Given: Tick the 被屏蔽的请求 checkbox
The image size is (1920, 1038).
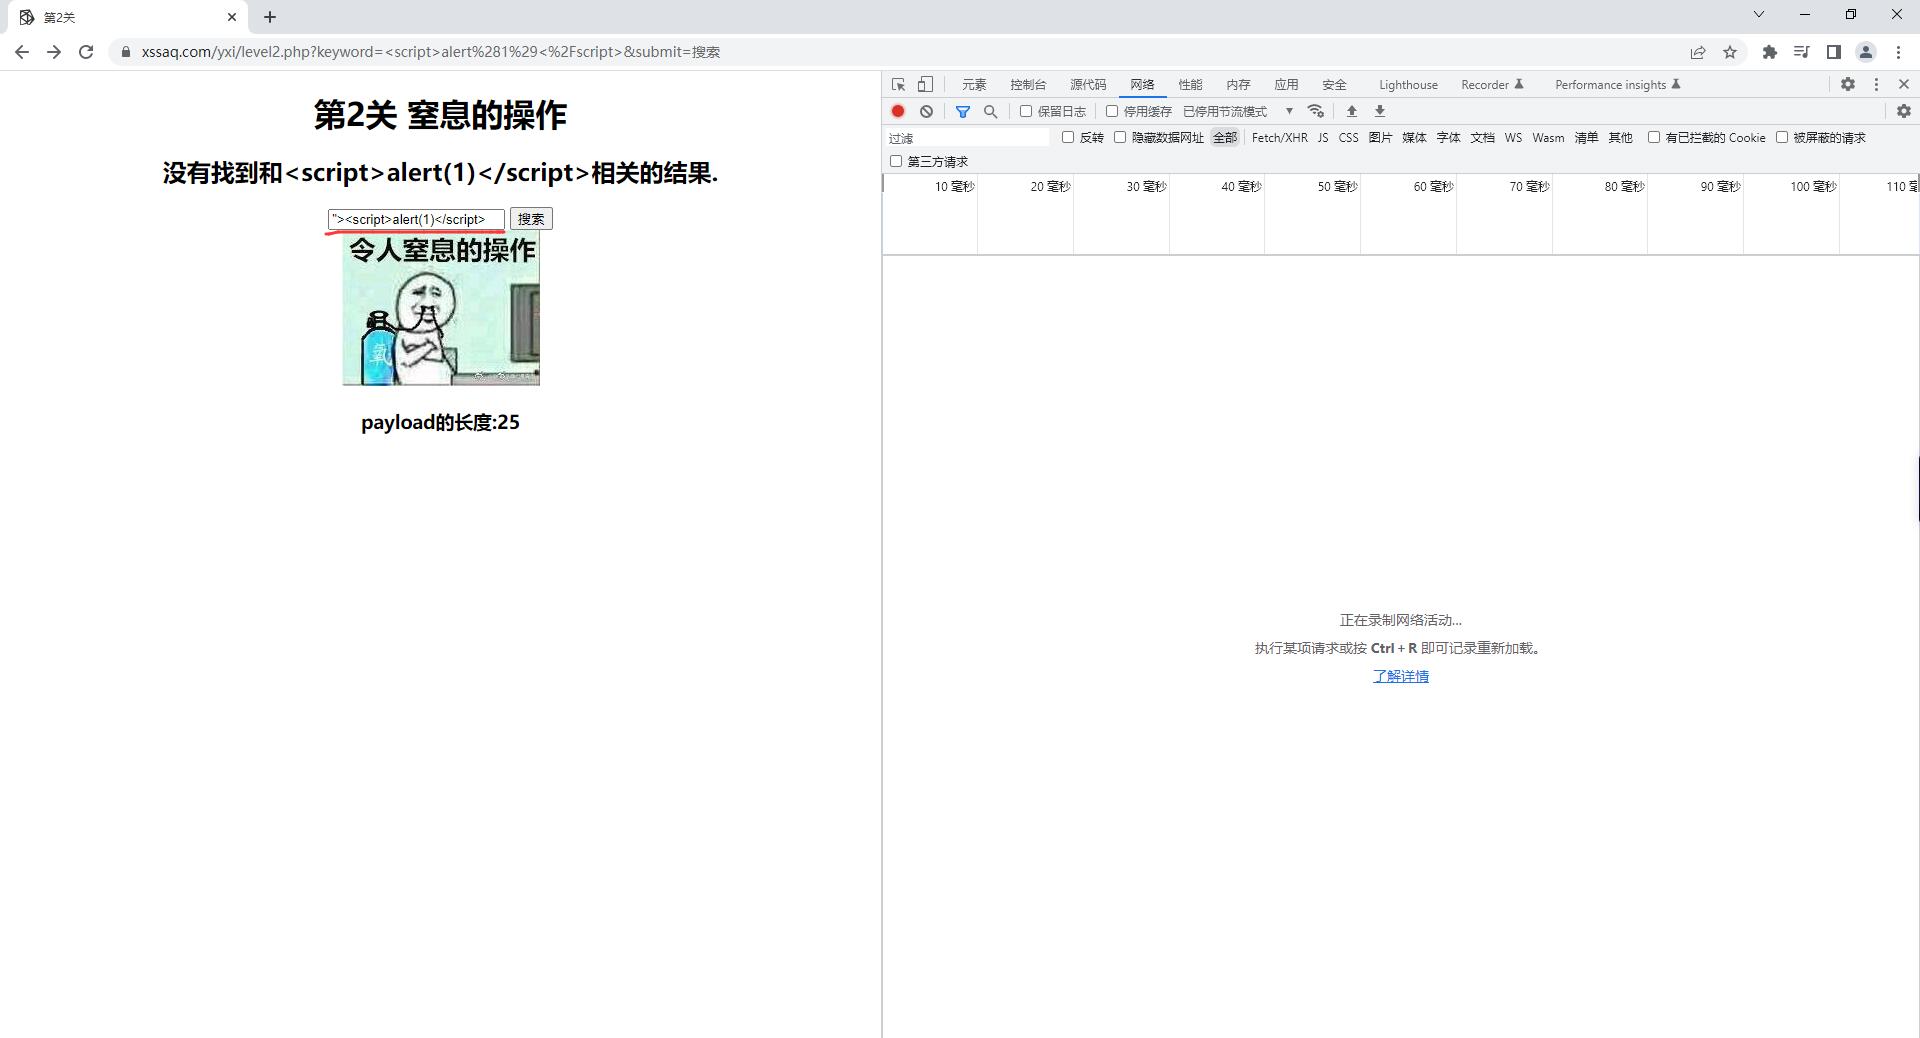Looking at the screenshot, I should (1782, 137).
